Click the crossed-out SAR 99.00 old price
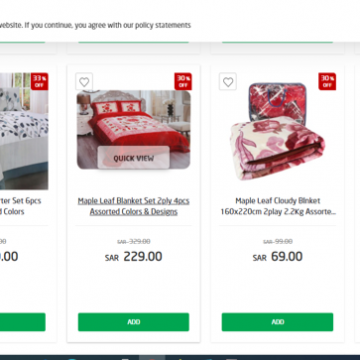The height and width of the screenshot is (360, 360). 278,241
